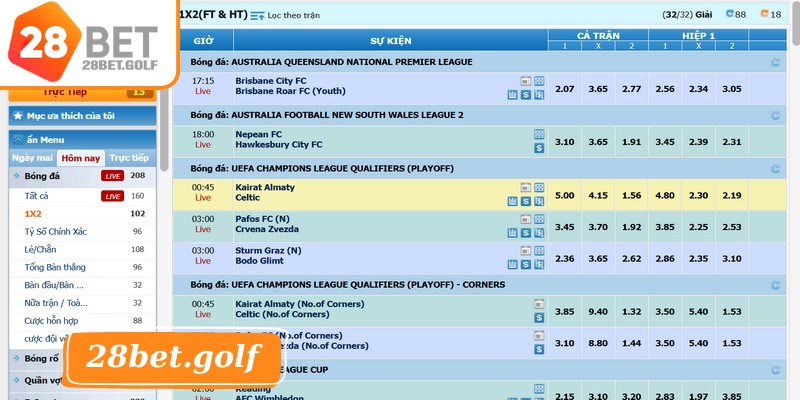Viewport: 800px width, 400px height.
Task: Open statistics grid icon for Brisbane City FC match
Action: tap(539, 81)
